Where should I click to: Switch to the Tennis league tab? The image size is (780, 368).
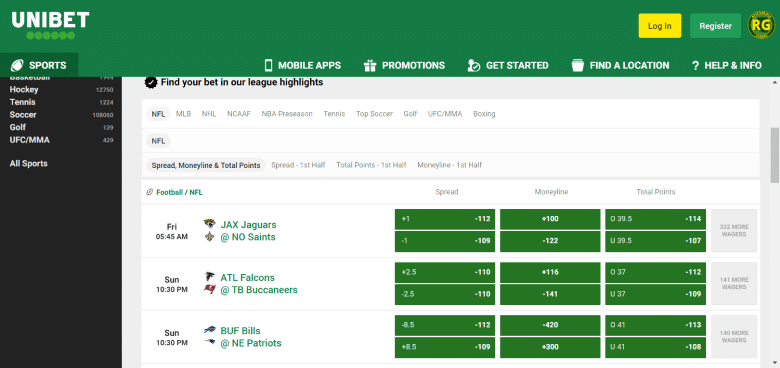click(x=334, y=114)
